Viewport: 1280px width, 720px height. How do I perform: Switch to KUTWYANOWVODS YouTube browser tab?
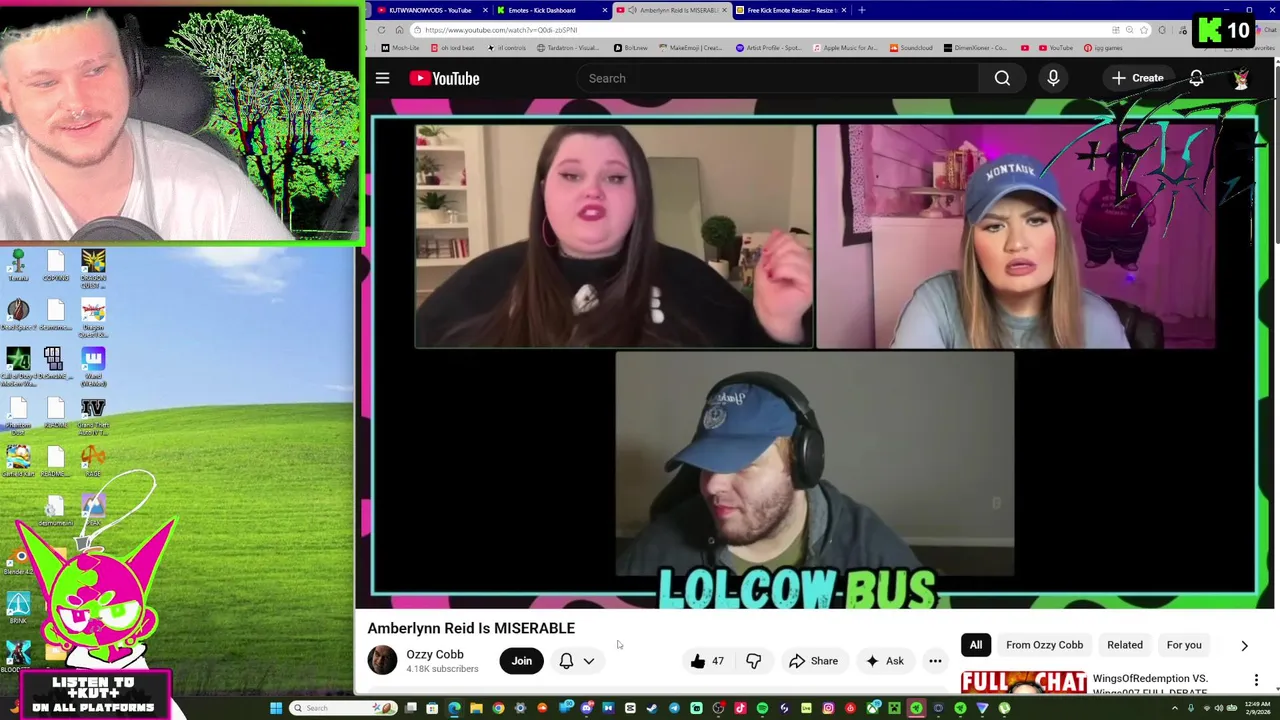tap(429, 10)
